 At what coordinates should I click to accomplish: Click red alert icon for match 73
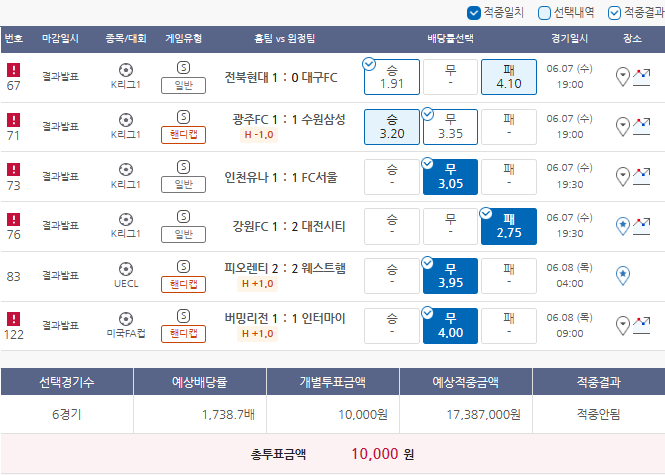point(14,169)
